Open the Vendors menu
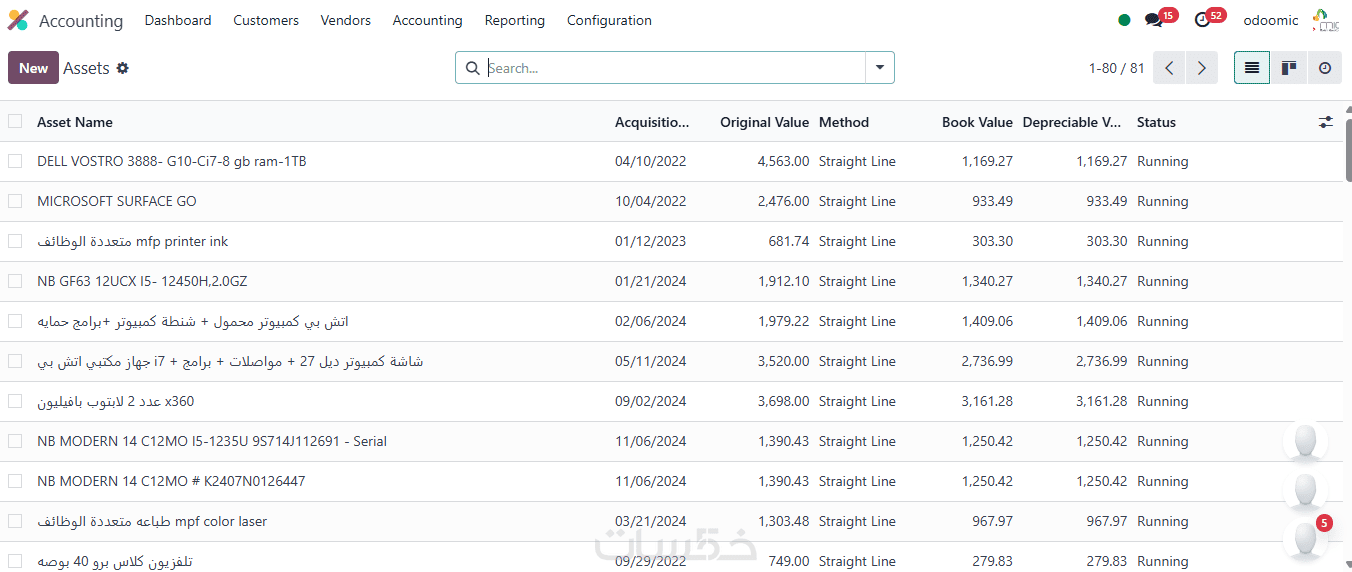The width and height of the screenshot is (1352, 572). [x=345, y=20]
